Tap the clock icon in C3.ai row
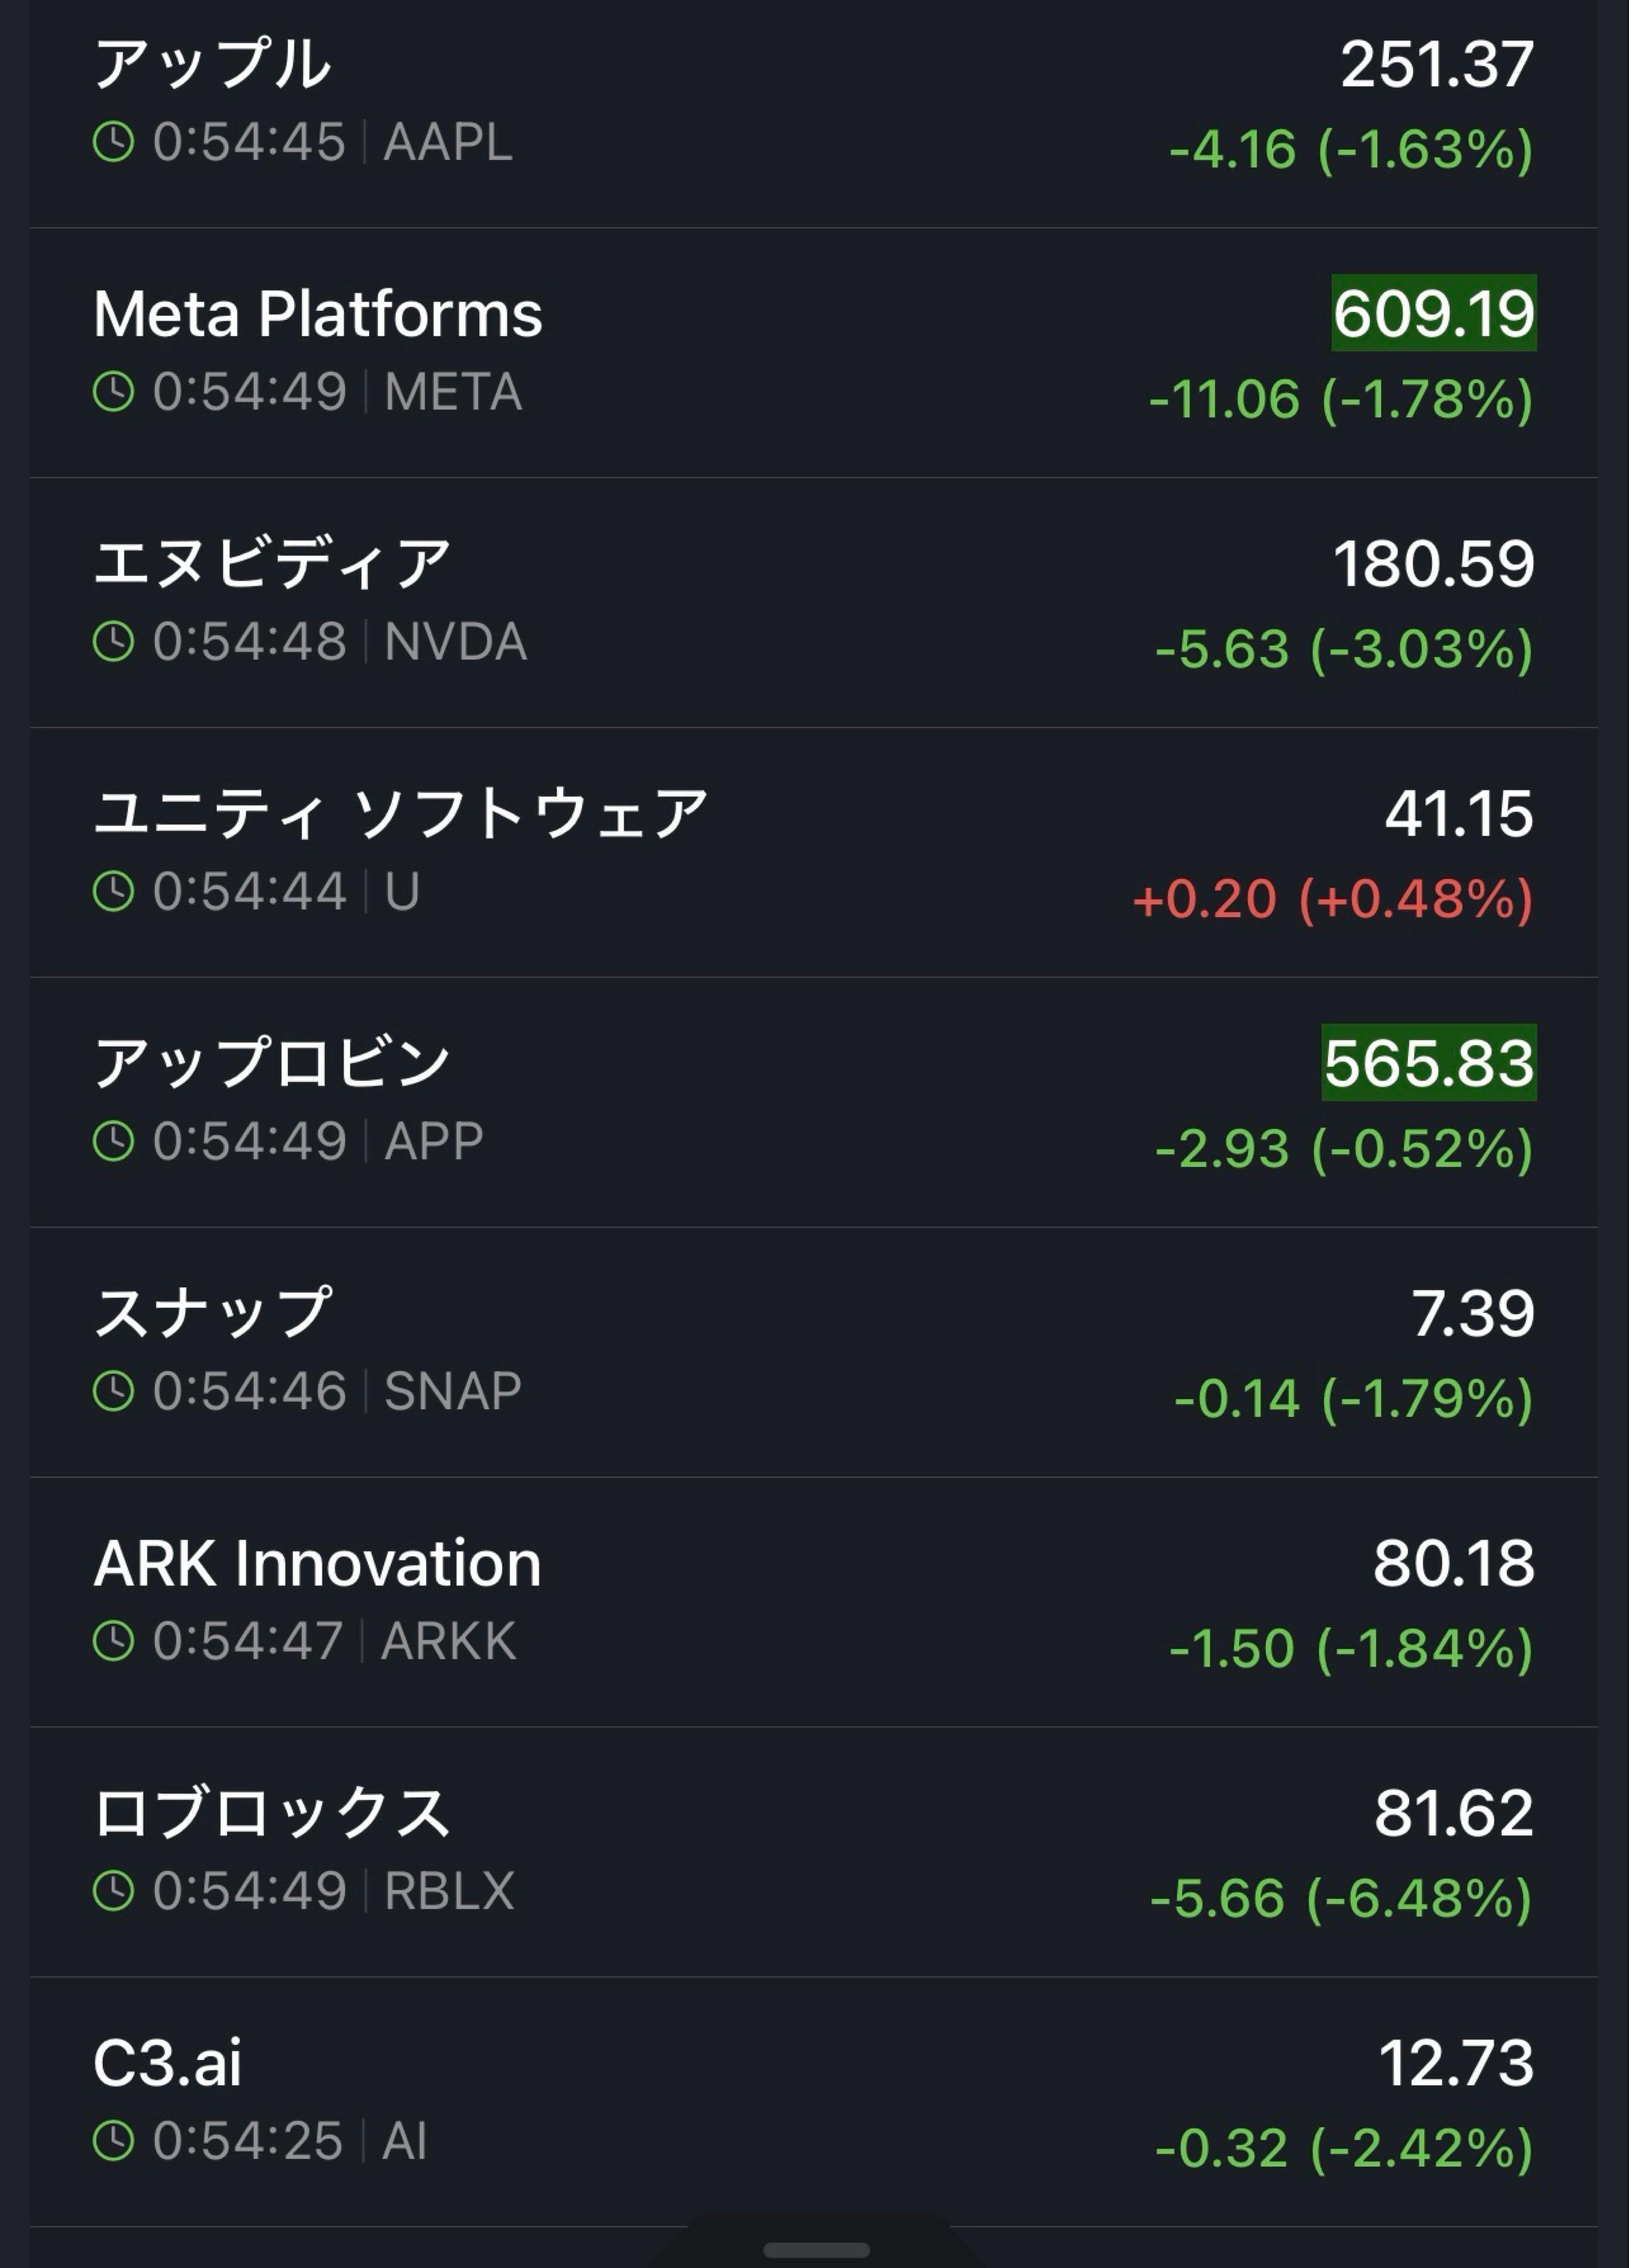Image resolution: width=1629 pixels, height=2268 pixels. (113, 2140)
